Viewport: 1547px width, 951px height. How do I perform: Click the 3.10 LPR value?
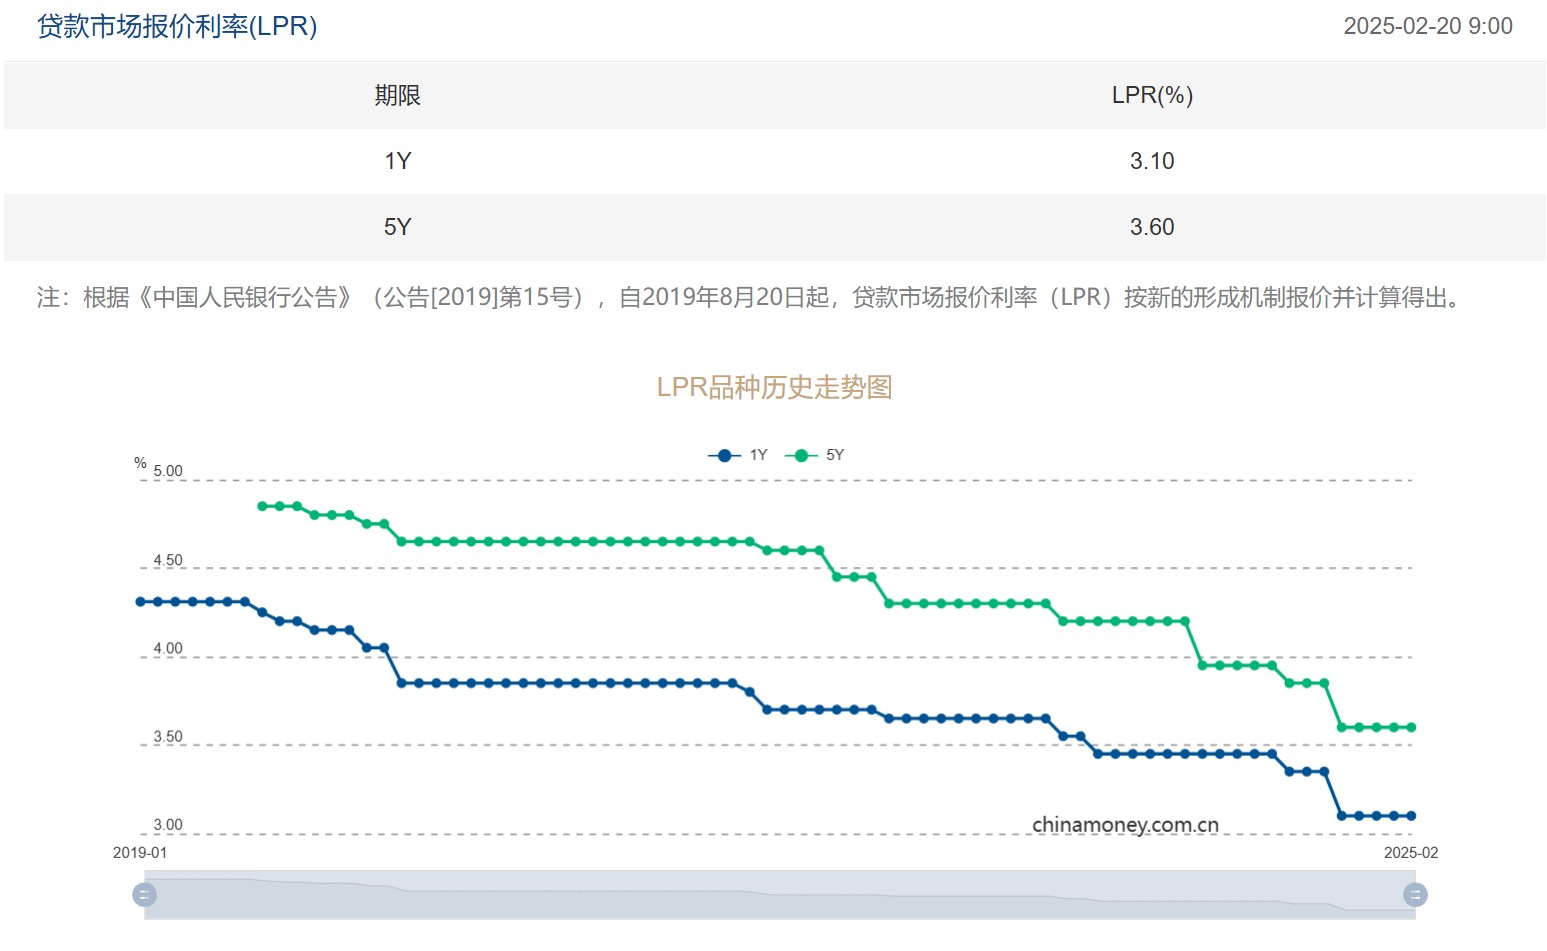coord(1151,161)
